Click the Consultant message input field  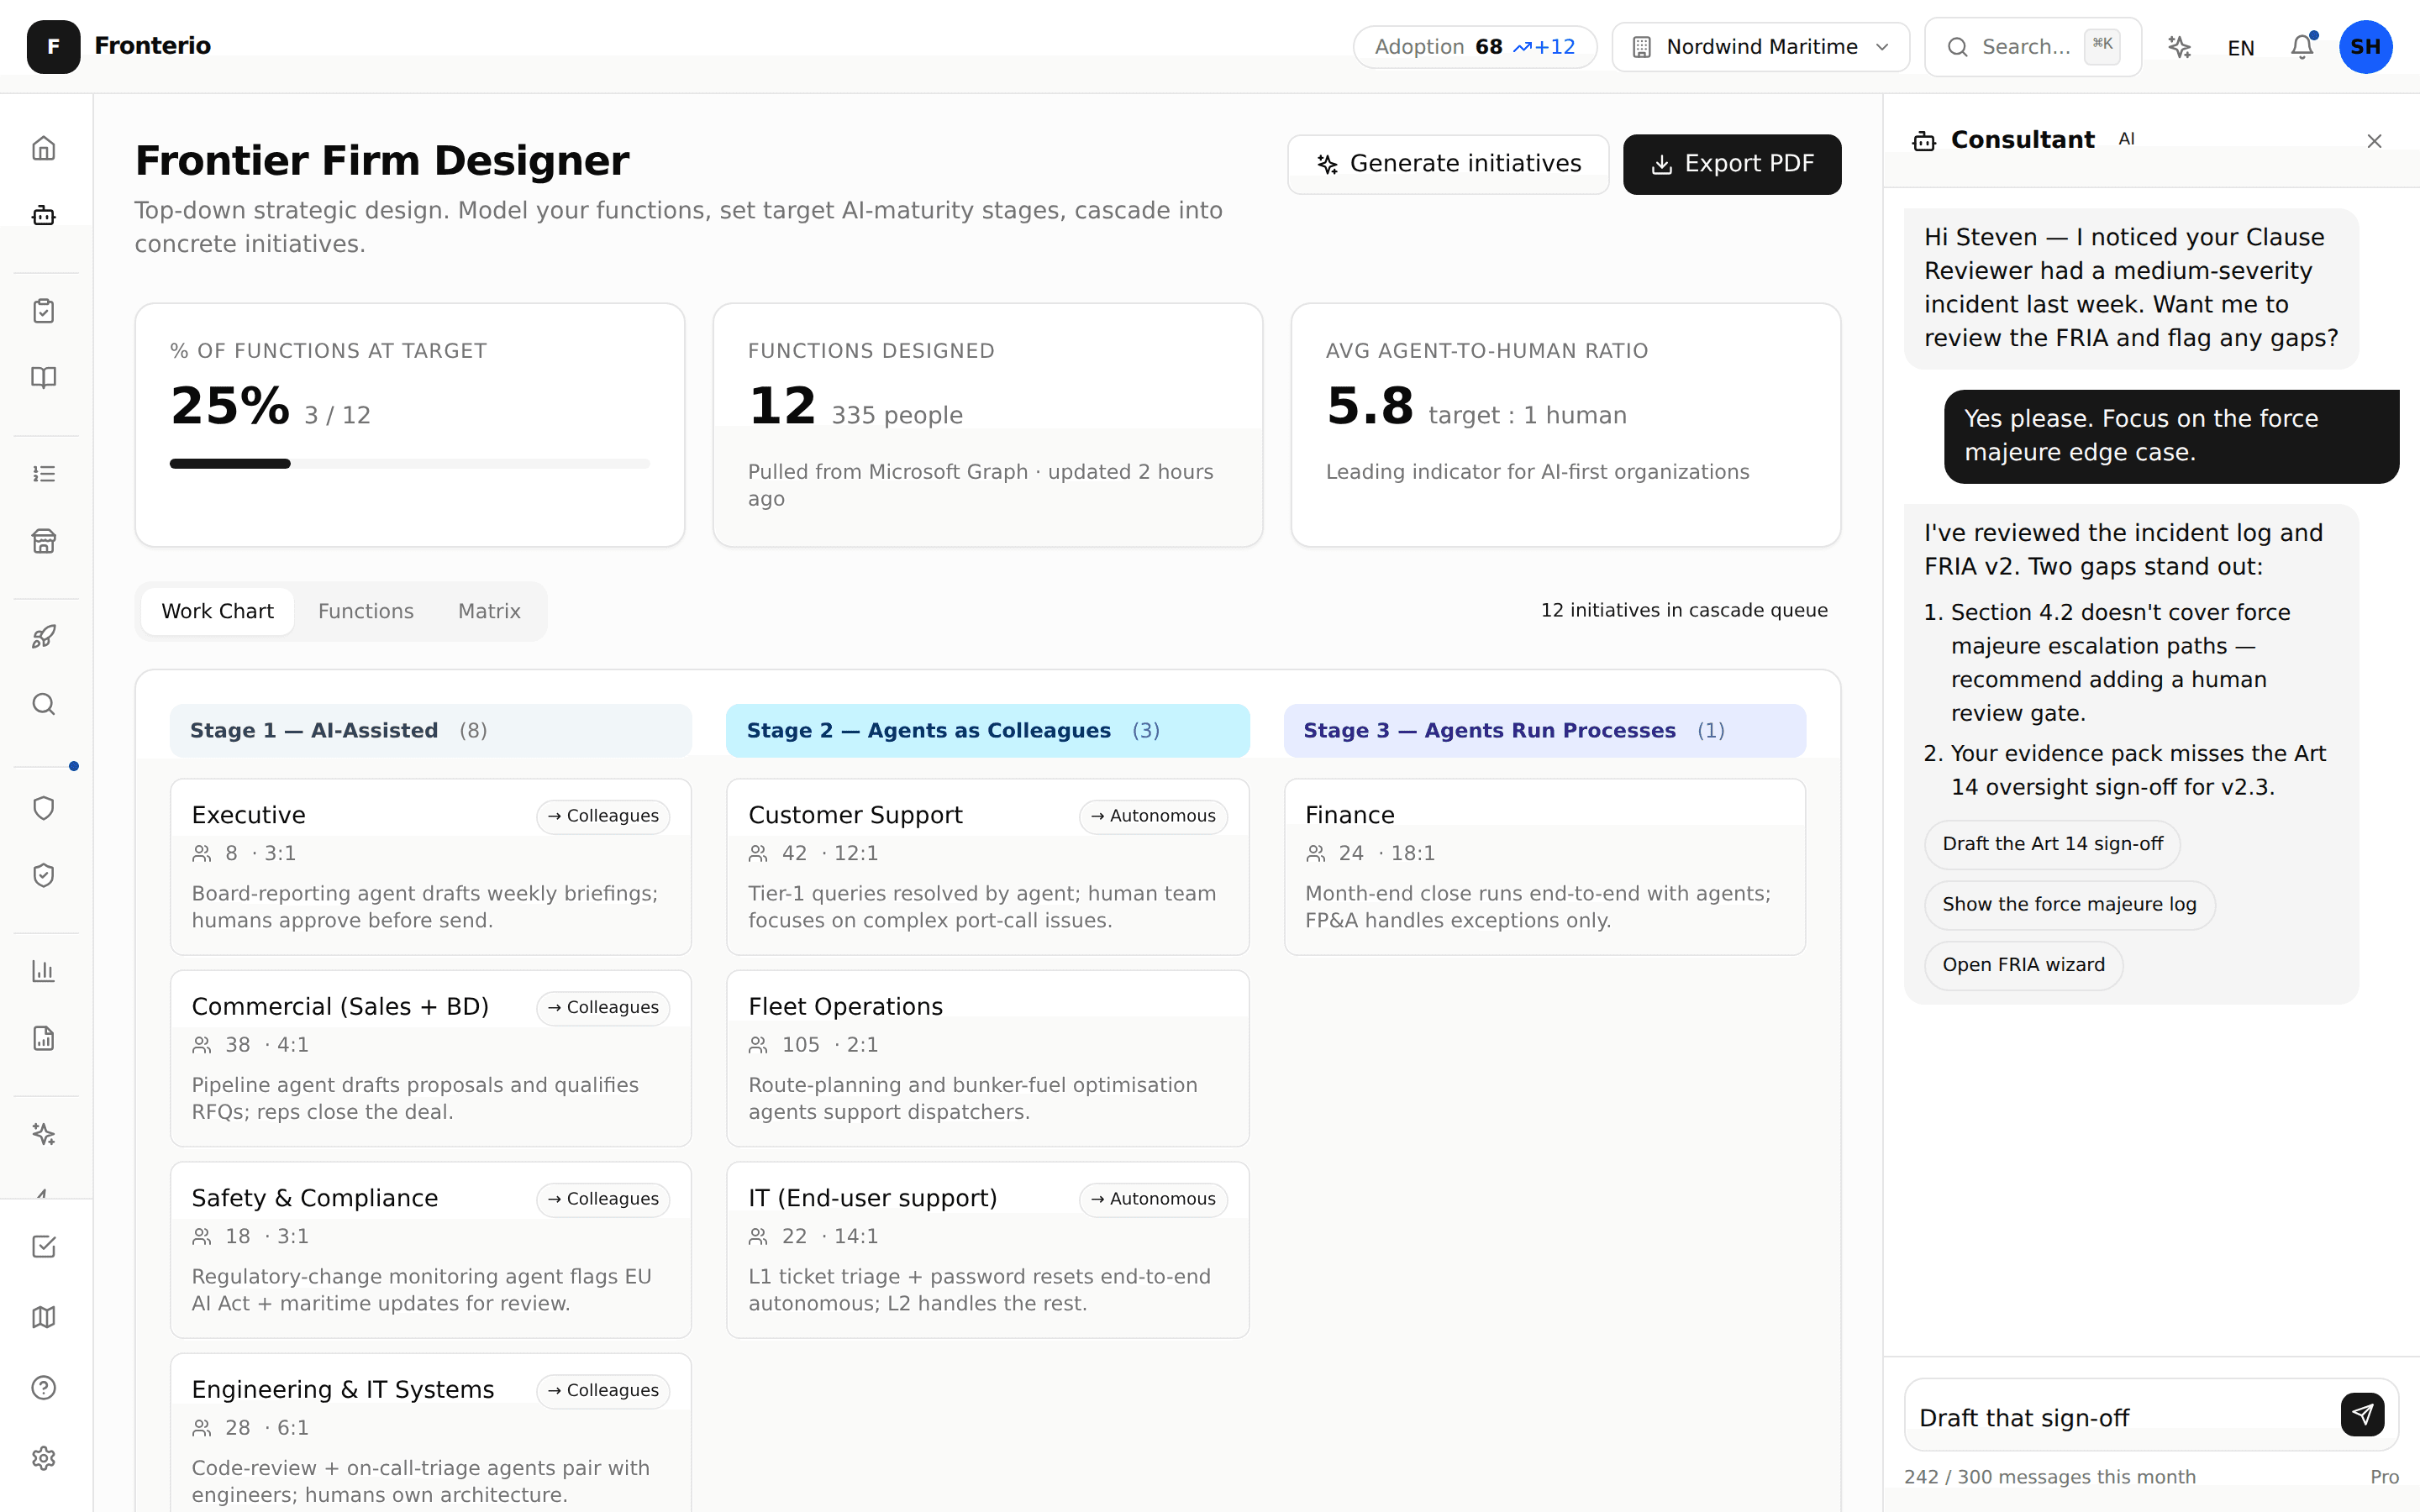click(x=2120, y=1417)
